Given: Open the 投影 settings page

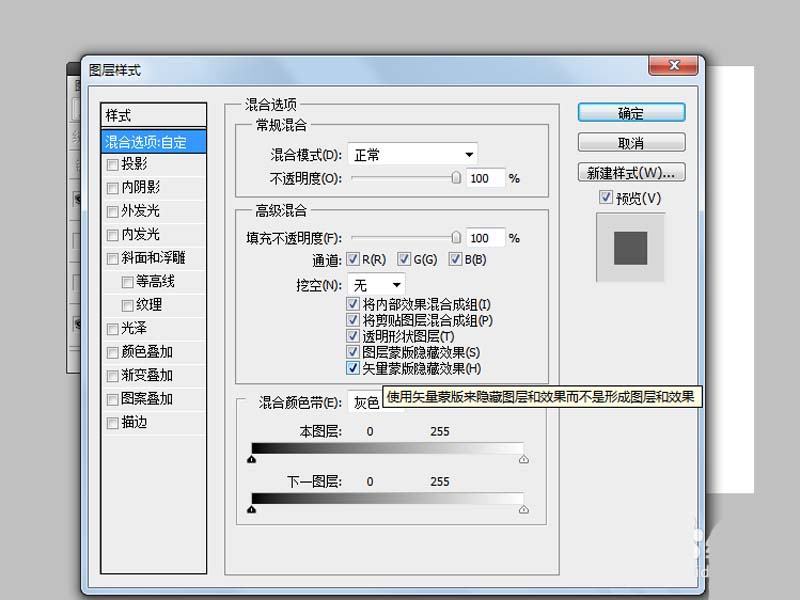Looking at the screenshot, I should pyautogui.click(x=134, y=164).
